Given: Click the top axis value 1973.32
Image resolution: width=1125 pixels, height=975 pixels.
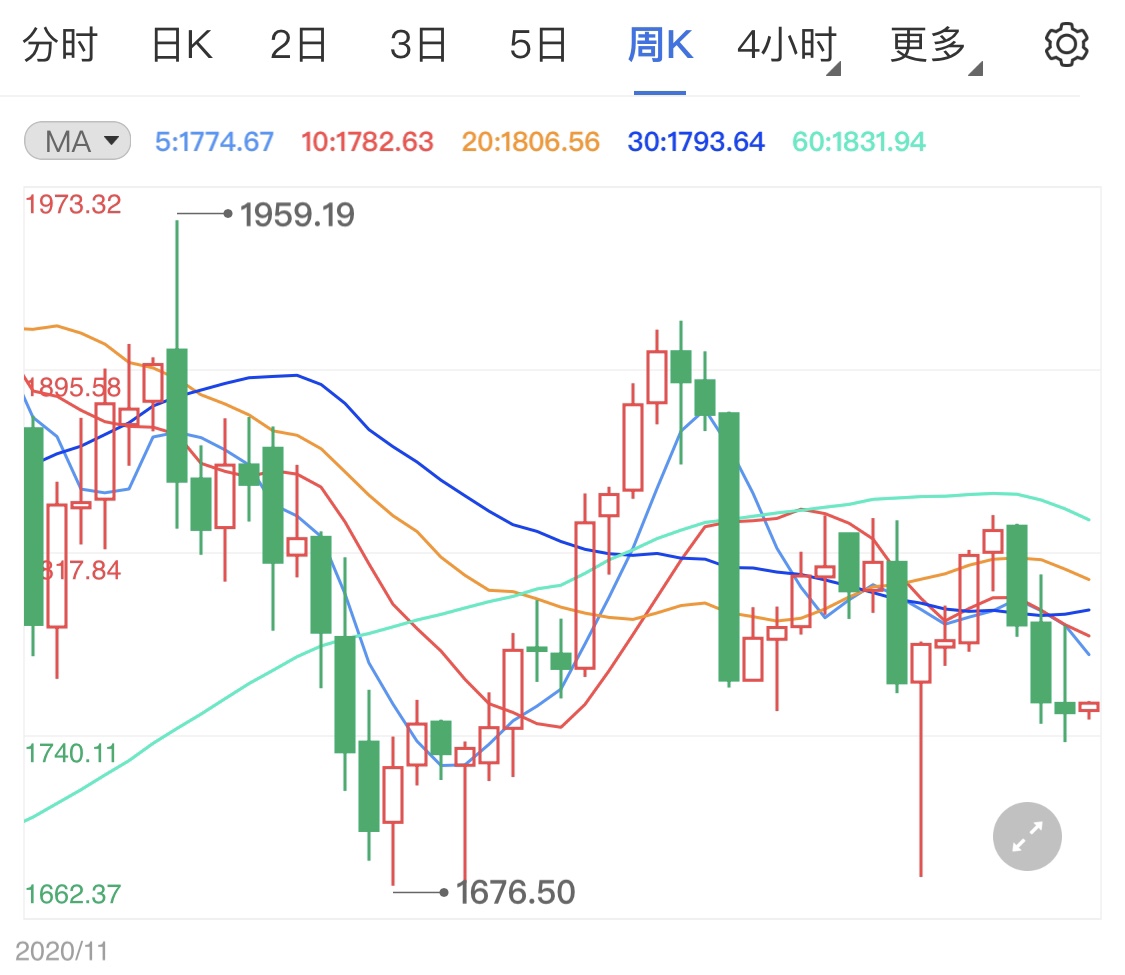Looking at the screenshot, I should (x=73, y=204).
